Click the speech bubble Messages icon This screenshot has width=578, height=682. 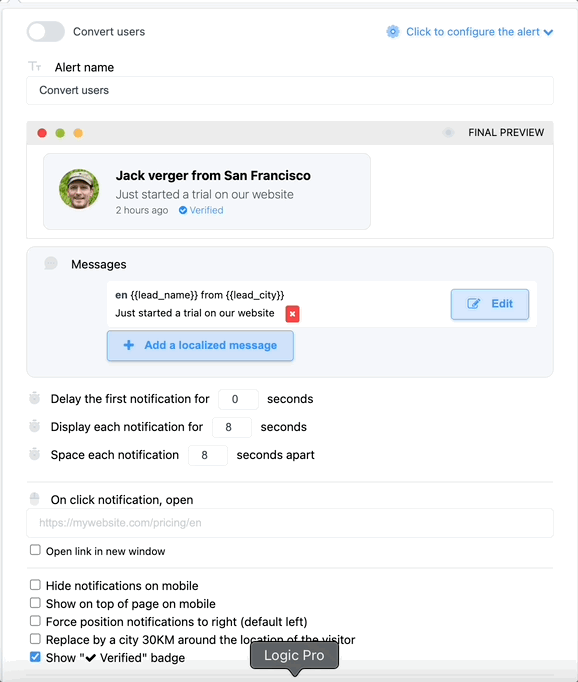[51, 263]
